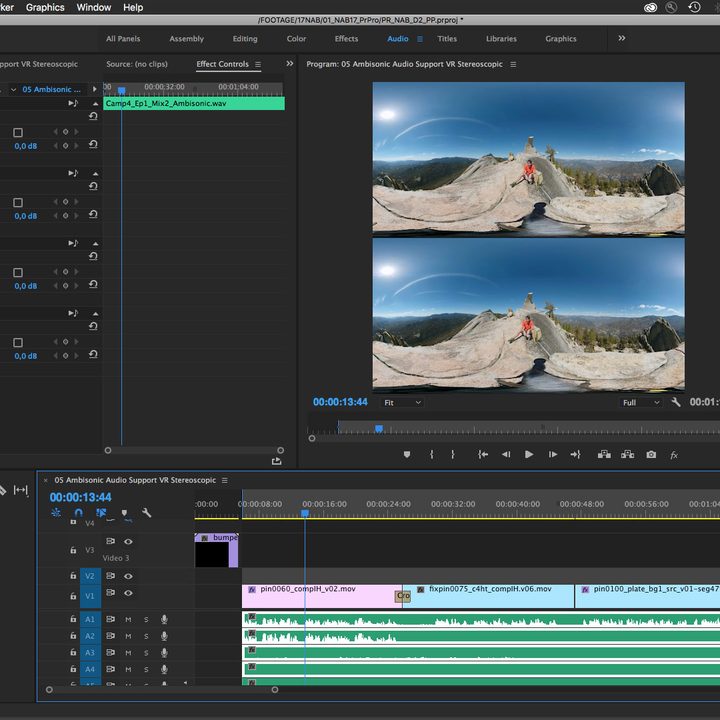Switch to the Effects workspace
720x720 pixels.
pos(346,39)
